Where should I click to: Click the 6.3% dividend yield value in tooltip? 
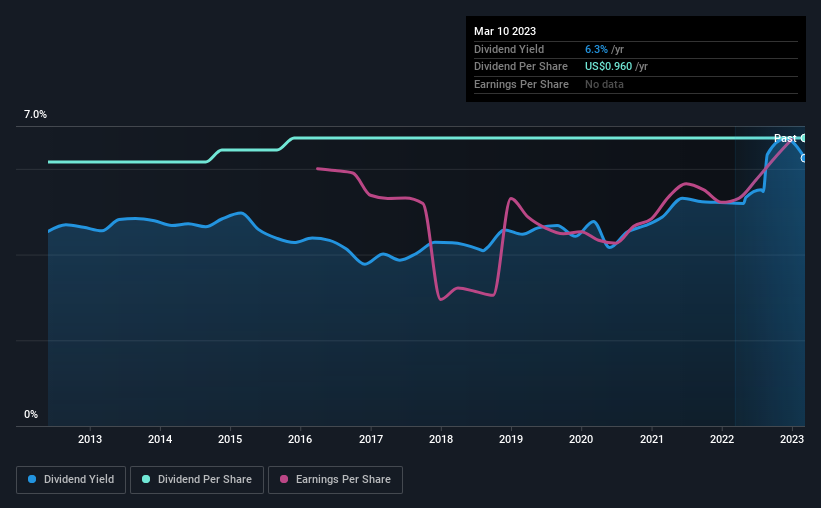point(598,49)
